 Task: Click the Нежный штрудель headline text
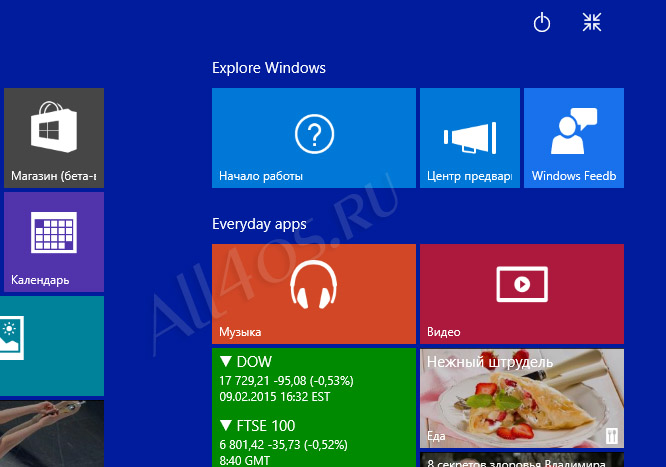490,362
